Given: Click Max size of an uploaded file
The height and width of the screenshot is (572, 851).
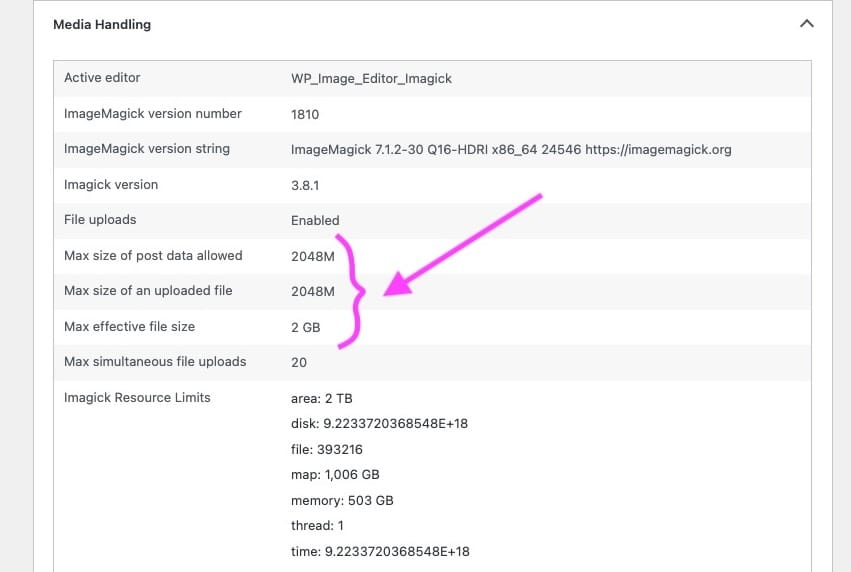Looking at the screenshot, I should coord(148,291).
